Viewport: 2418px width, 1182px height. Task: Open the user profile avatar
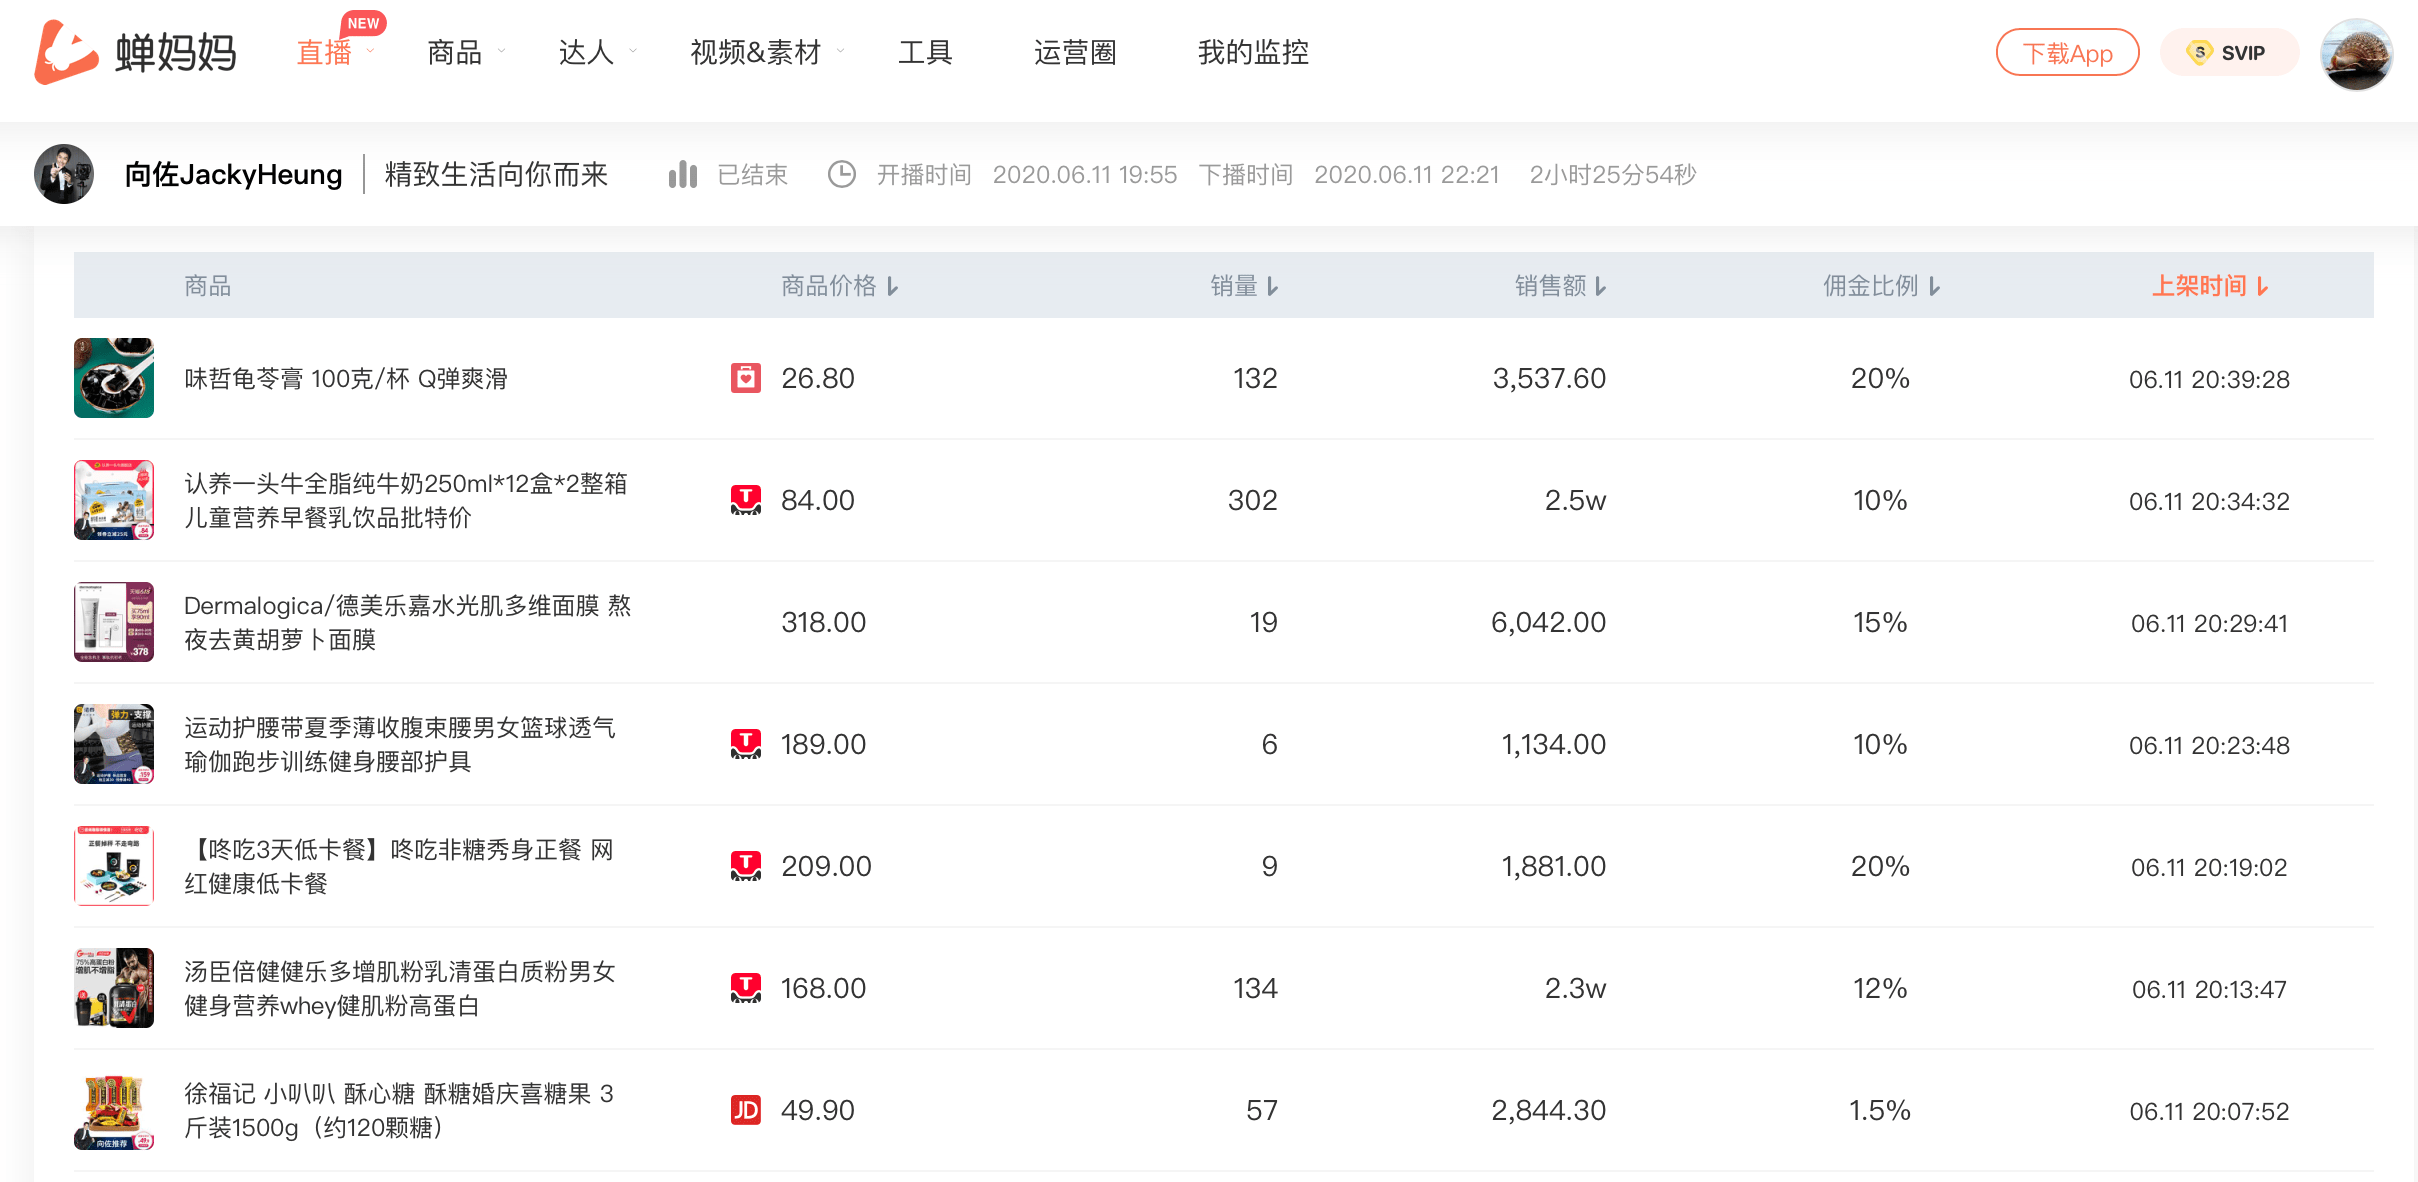[x=2356, y=54]
